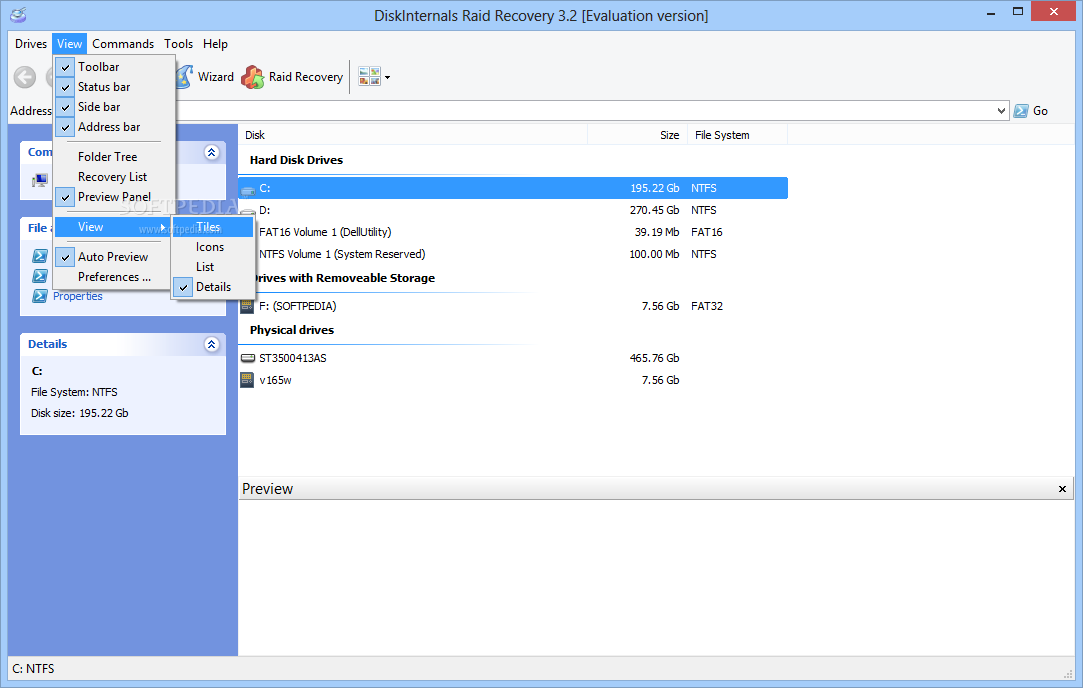Image resolution: width=1083 pixels, height=688 pixels.
Task: Select NTFS Volume 1 (System Reserved) row
Action: point(513,254)
